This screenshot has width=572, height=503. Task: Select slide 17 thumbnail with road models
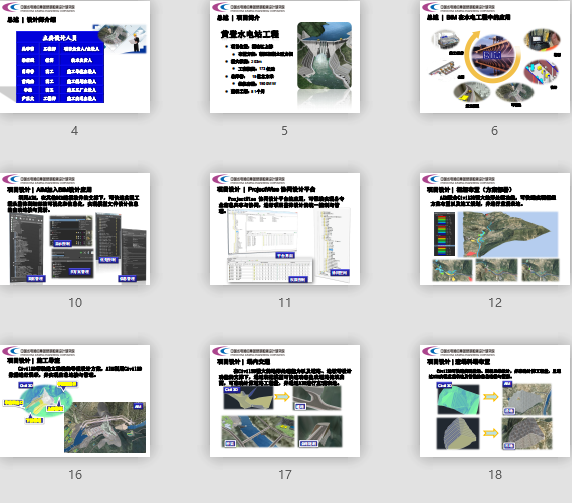(x=285, y=401)
